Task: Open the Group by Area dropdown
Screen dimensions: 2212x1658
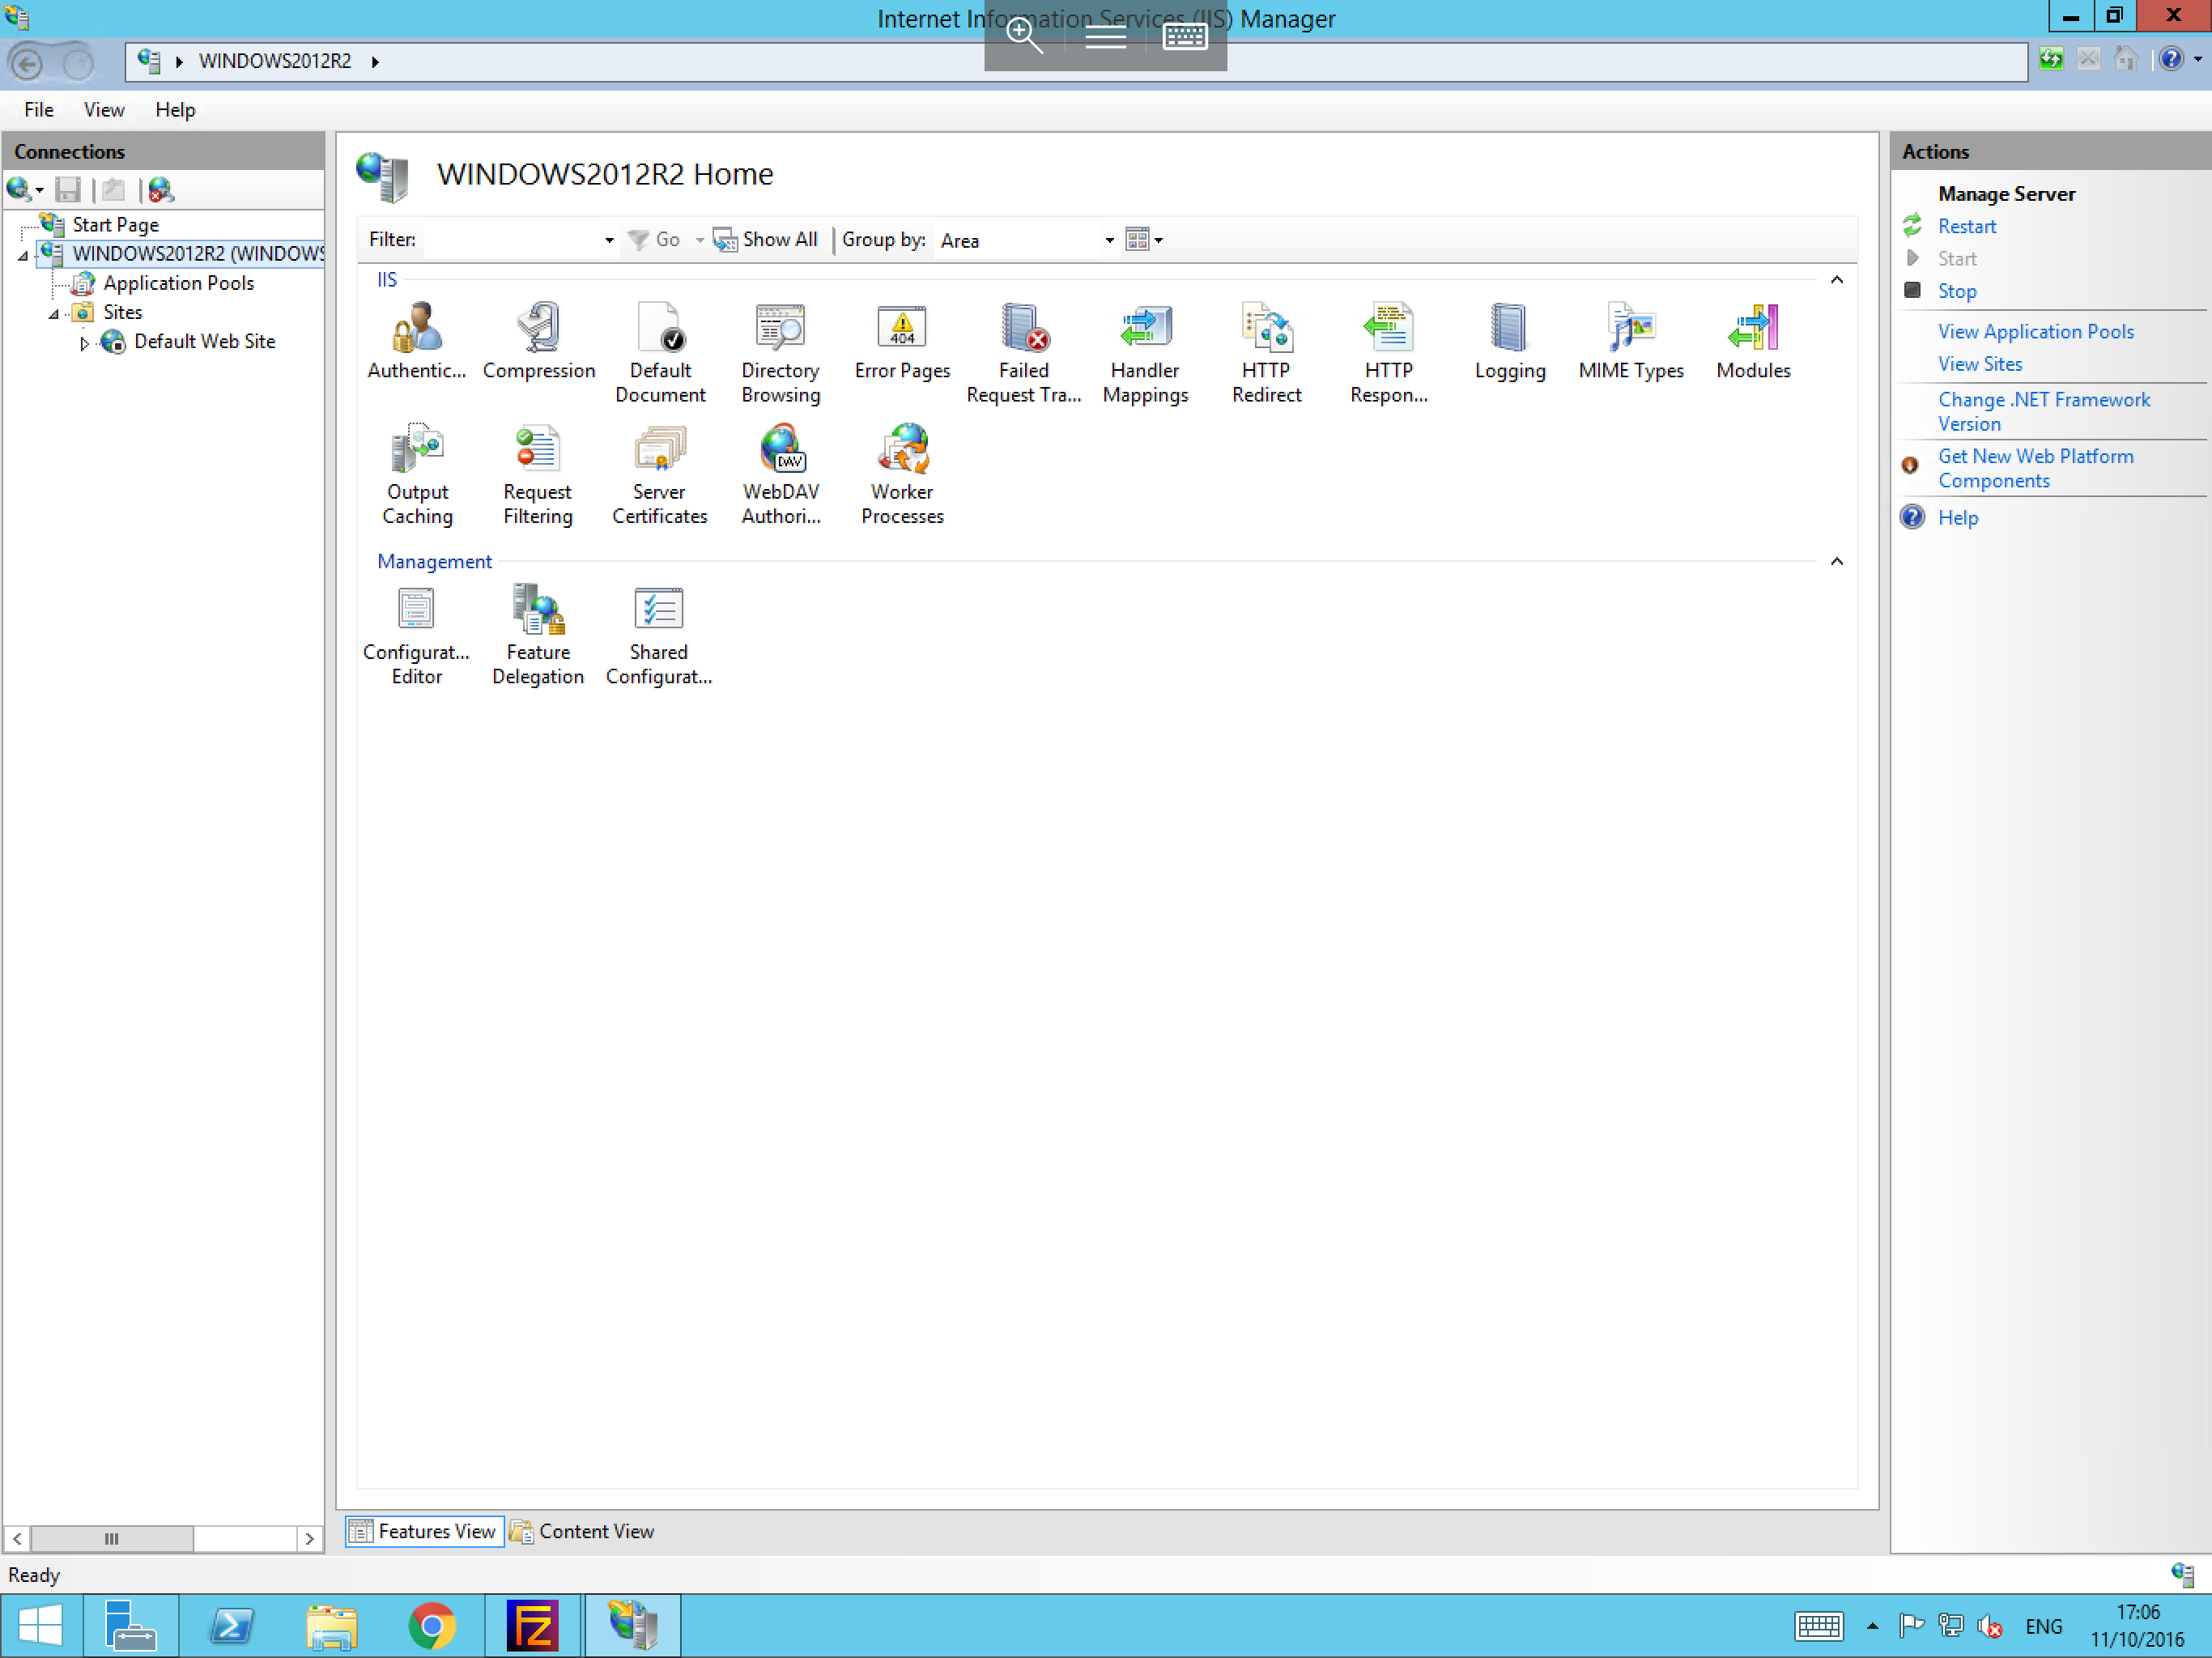Action: click(1109, 241)
